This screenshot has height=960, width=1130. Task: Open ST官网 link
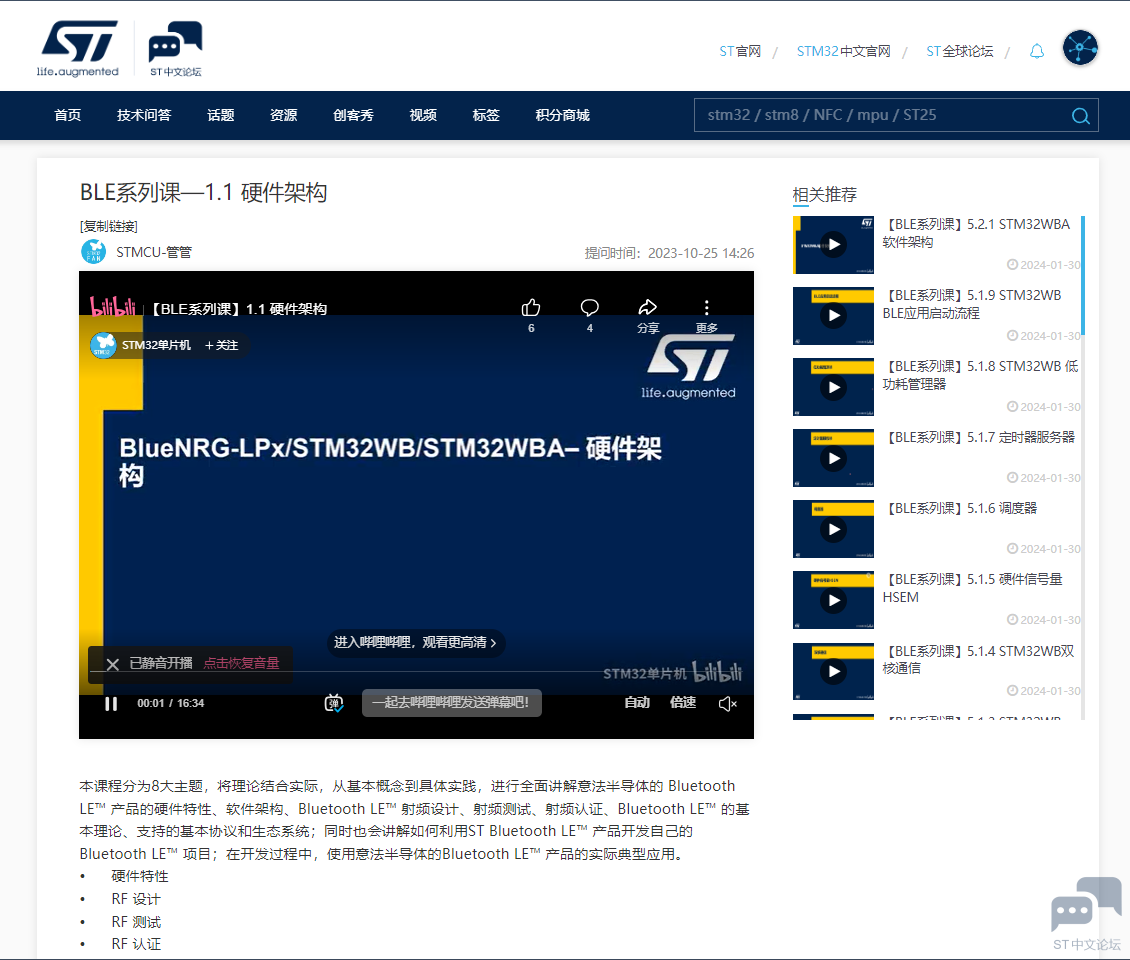pyautogui.click(x=740, y=51)
